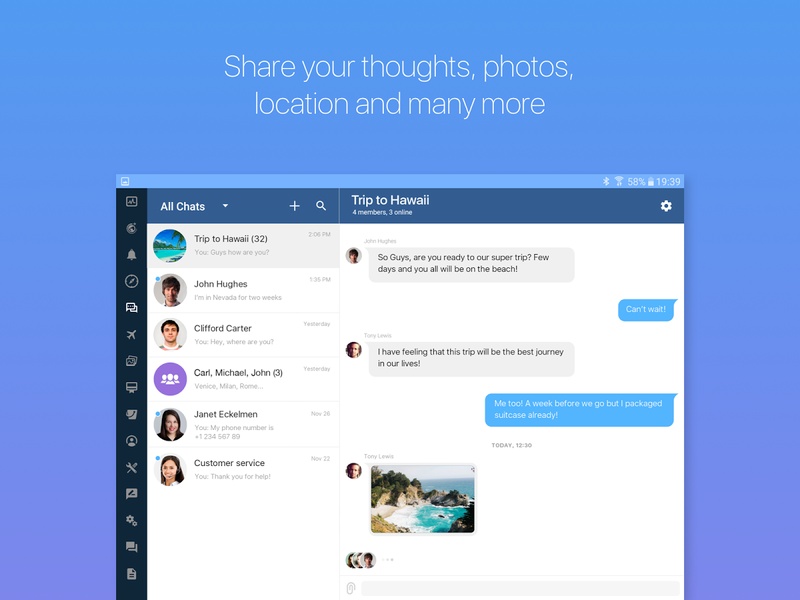Open the wrench and screwdriver tools icon
This screenshot has width=800, height=600.
132,467
